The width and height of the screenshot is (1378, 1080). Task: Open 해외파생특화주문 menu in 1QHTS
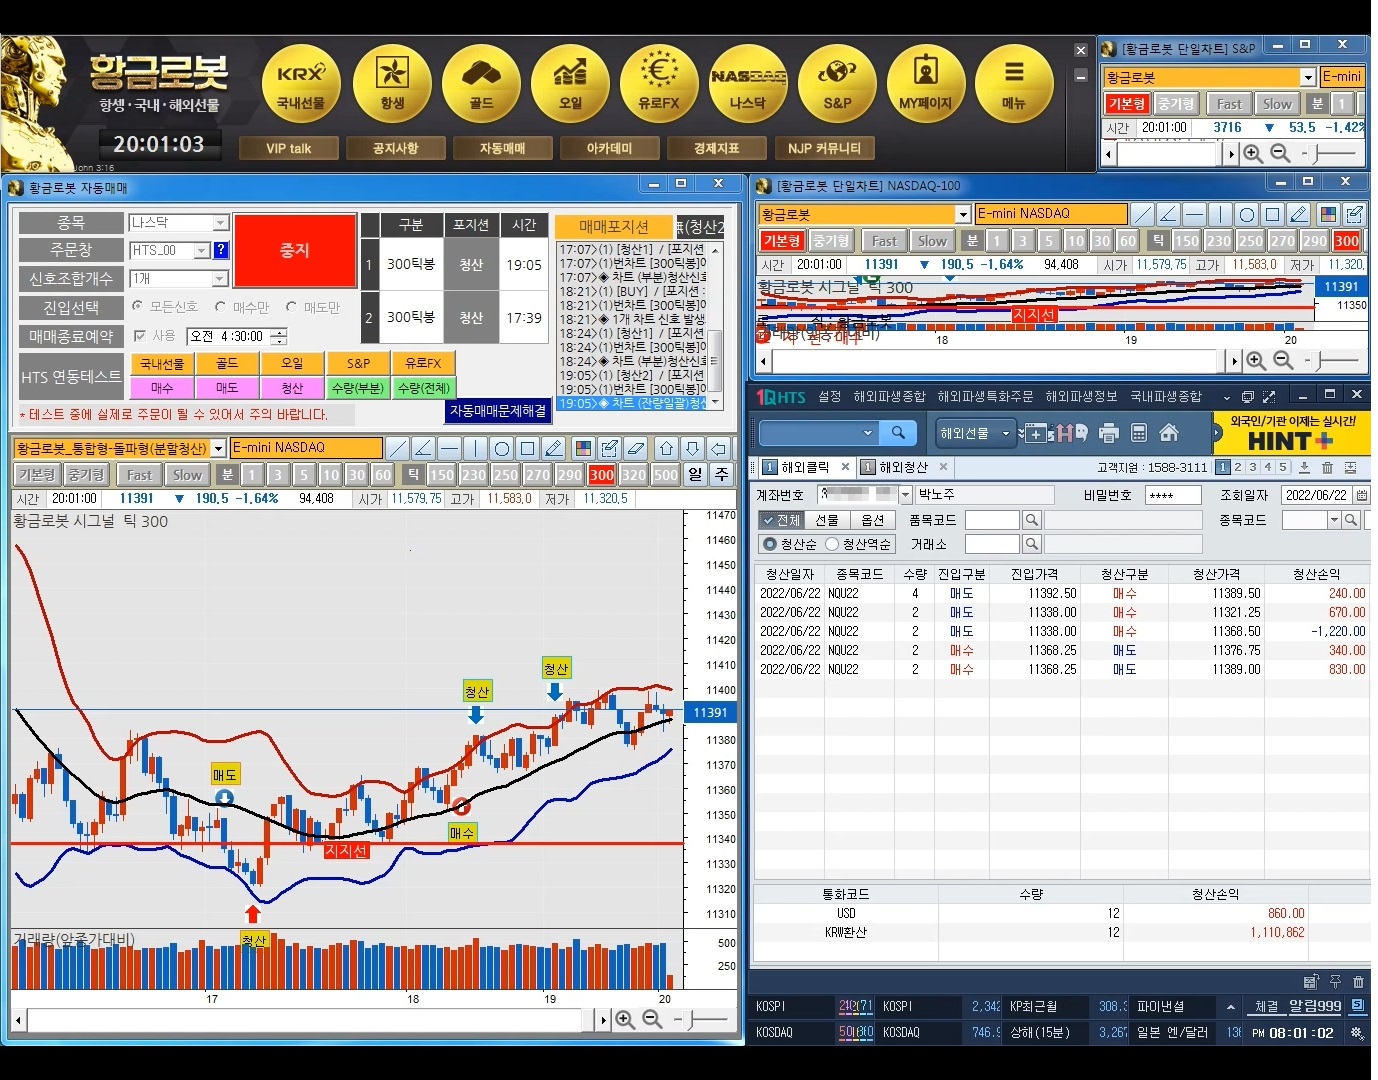(985, 397)
